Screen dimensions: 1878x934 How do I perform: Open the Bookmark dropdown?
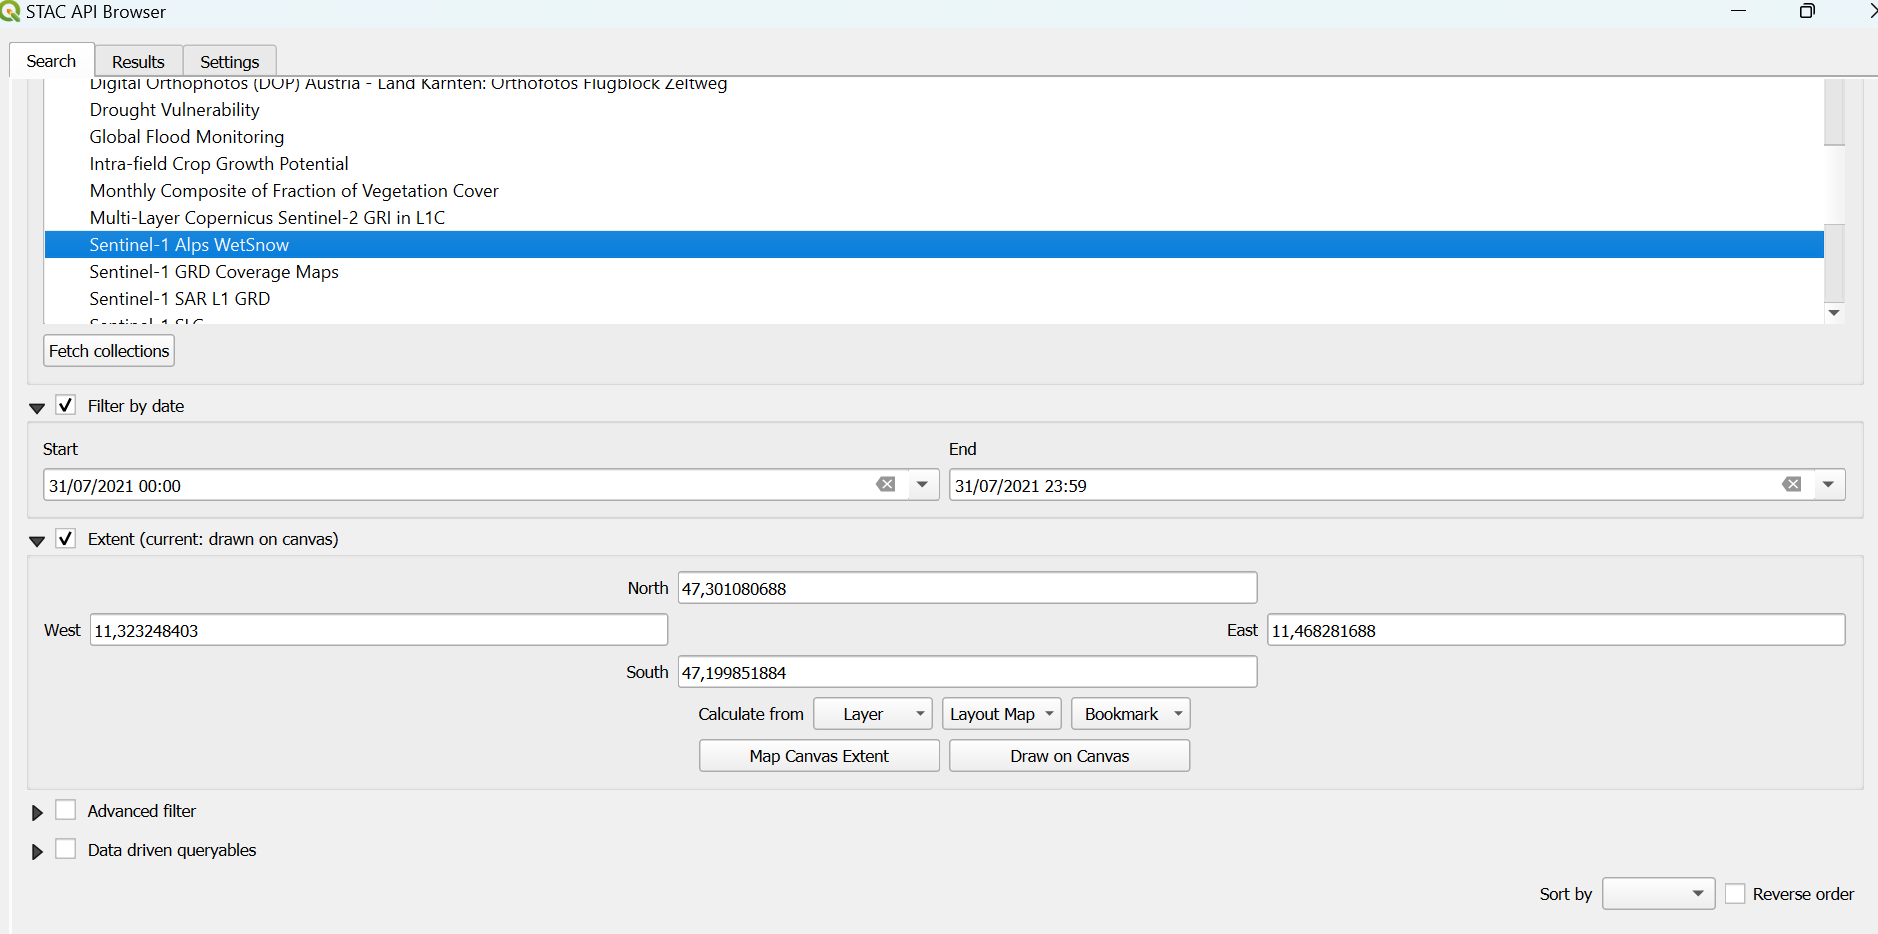tap(1131, 714)
